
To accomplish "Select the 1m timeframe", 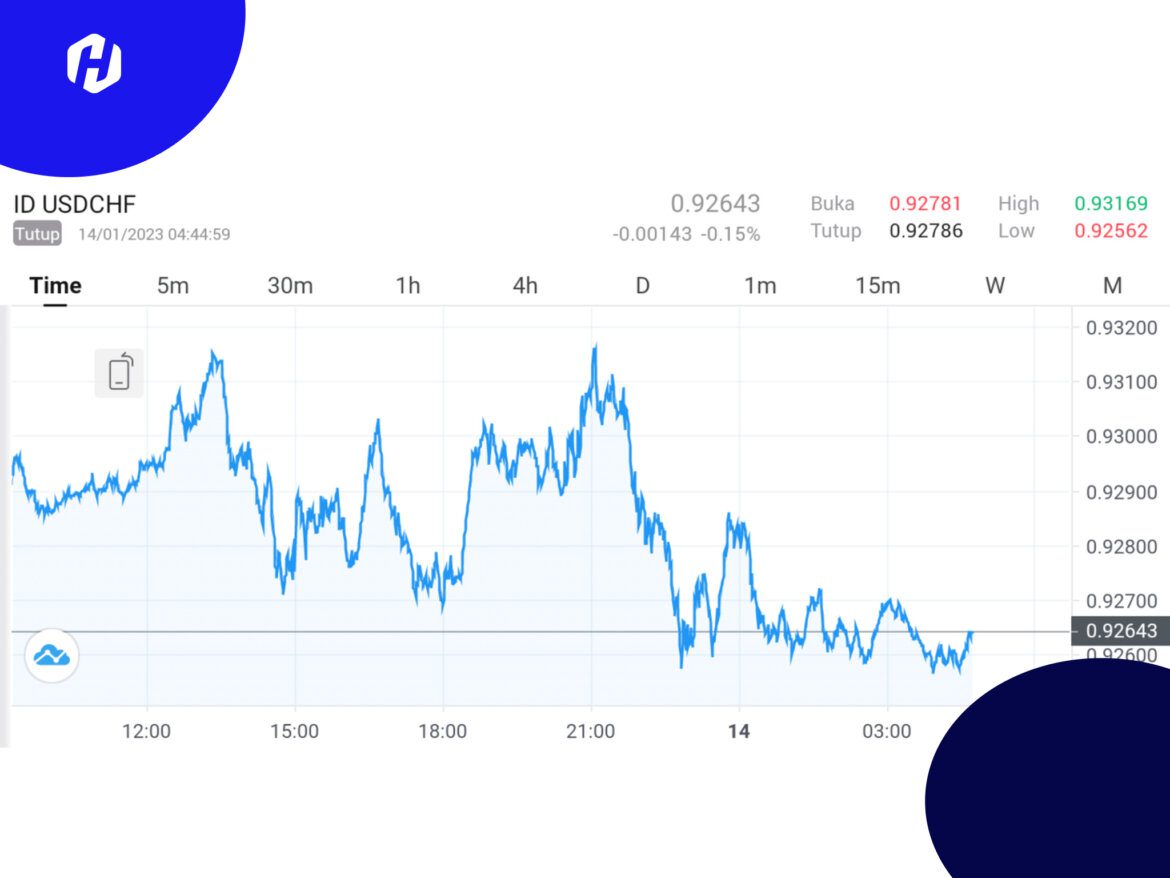I will pos(761,285).
